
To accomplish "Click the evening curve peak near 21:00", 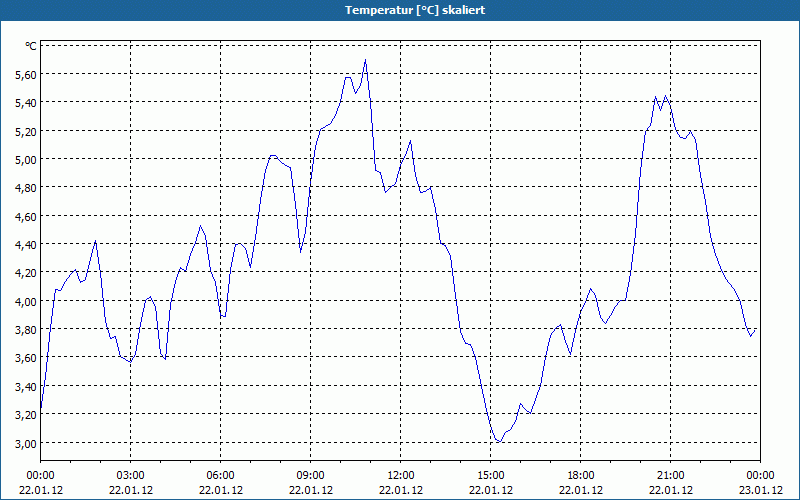I will coord(665,96).
